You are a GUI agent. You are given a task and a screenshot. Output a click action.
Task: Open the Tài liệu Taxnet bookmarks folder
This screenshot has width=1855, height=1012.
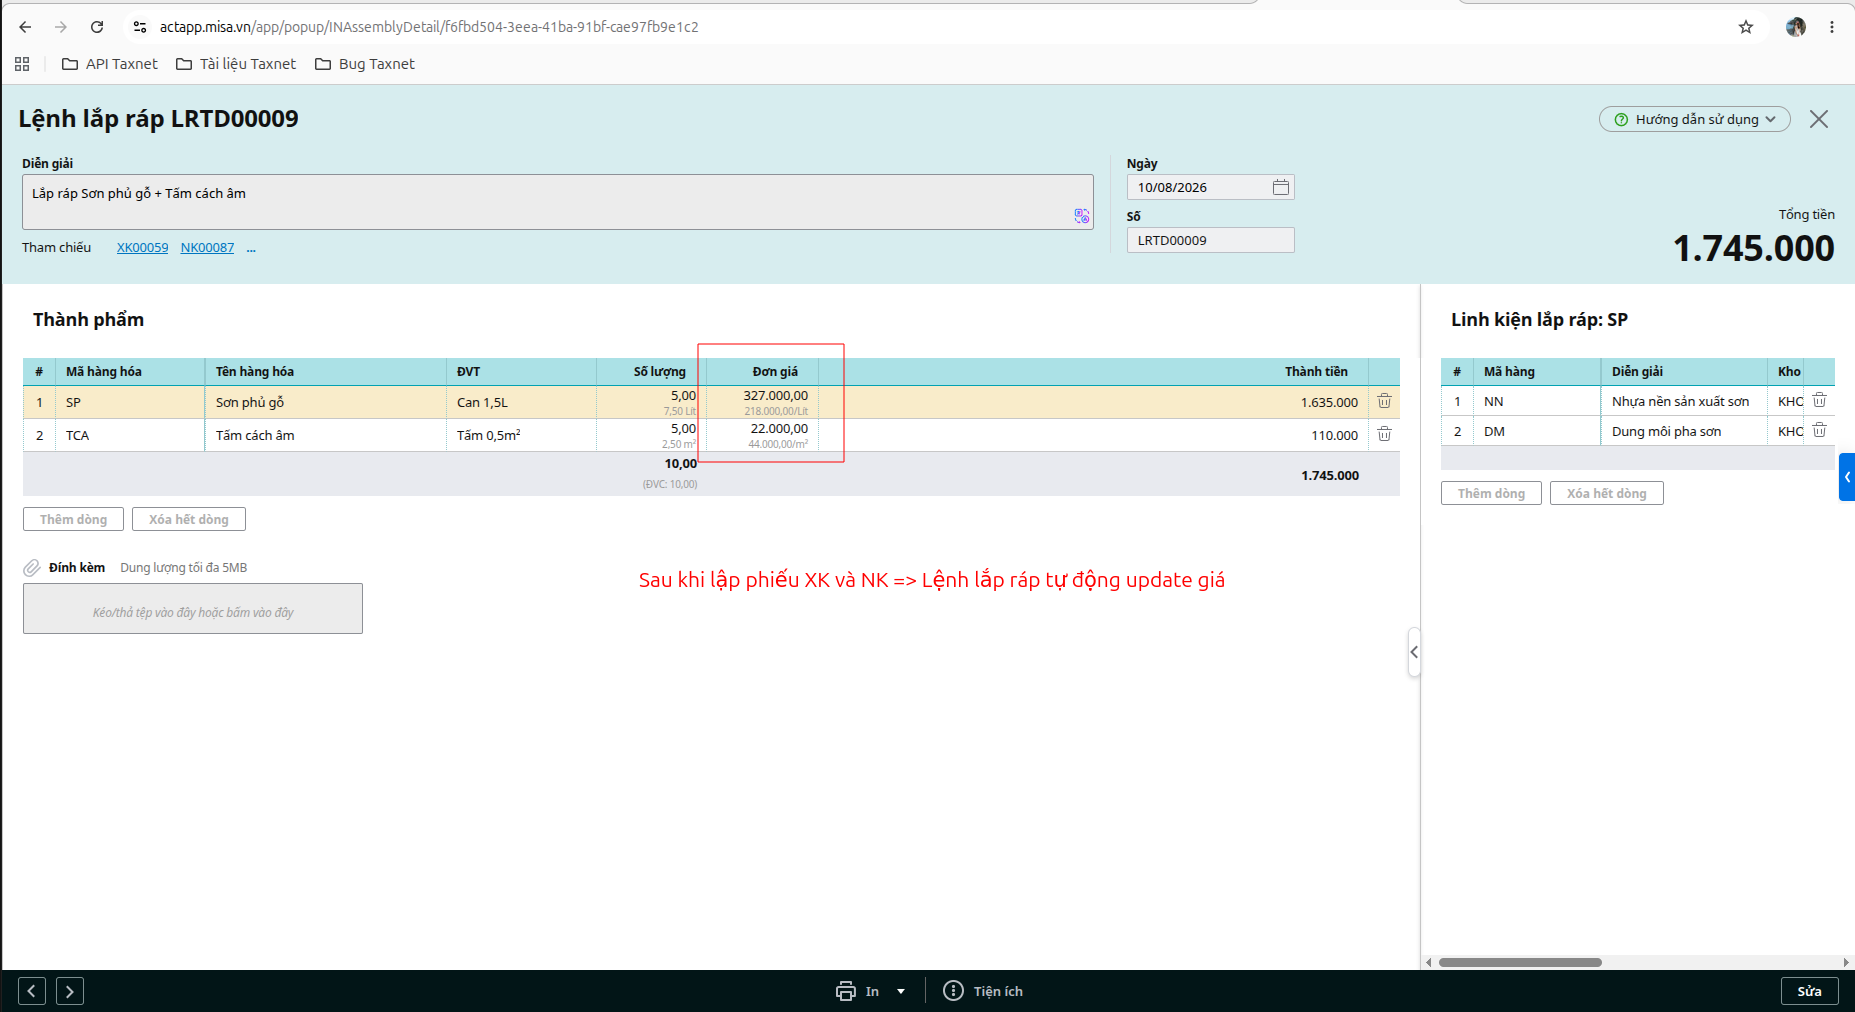(x=236, y=64)
